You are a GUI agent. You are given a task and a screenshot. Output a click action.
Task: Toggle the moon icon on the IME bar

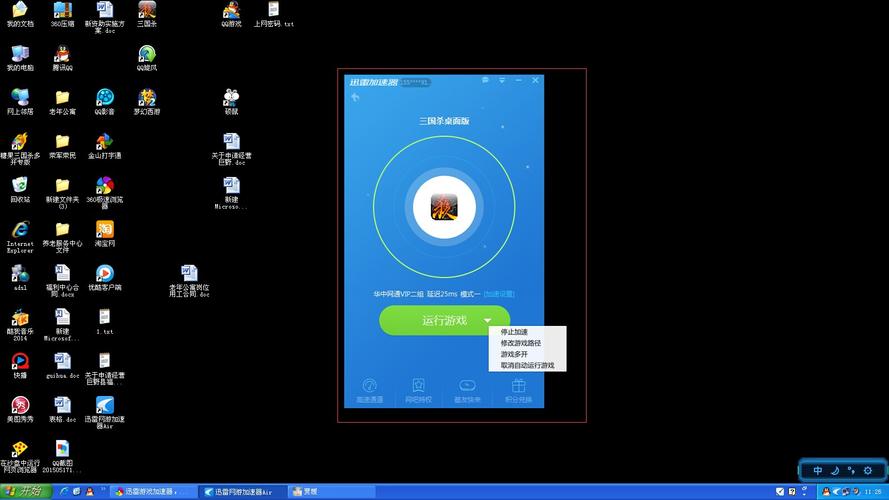[835, 471]
